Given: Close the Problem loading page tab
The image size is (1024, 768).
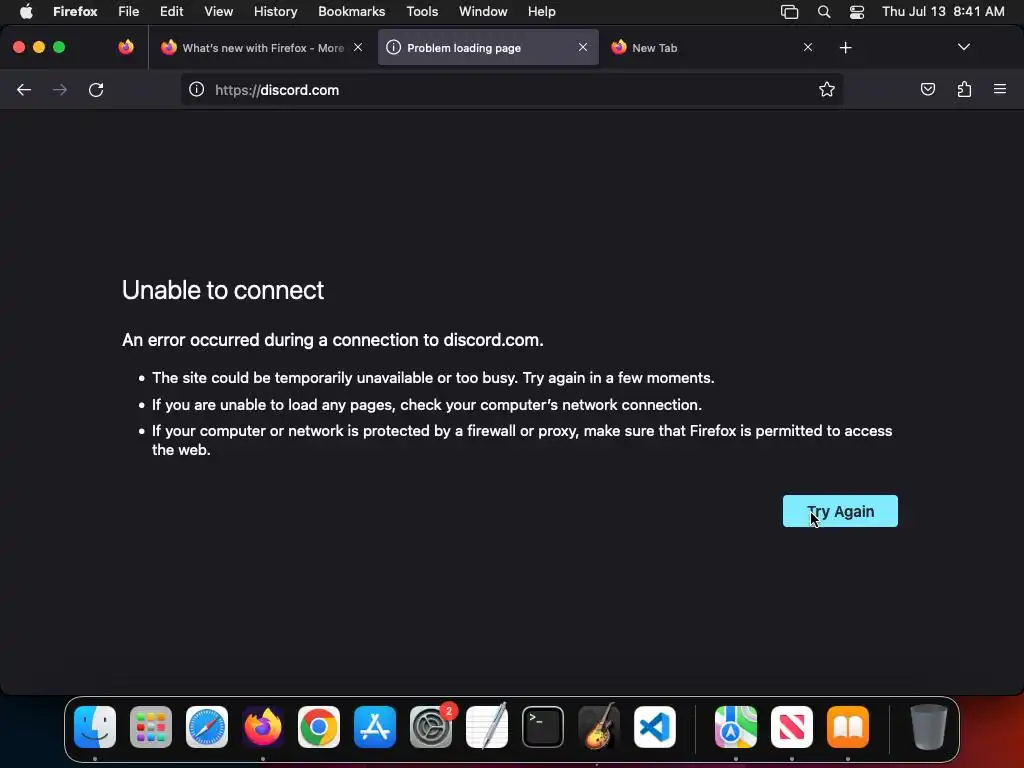Looking at the screenshot, I should tap(583, 47).
